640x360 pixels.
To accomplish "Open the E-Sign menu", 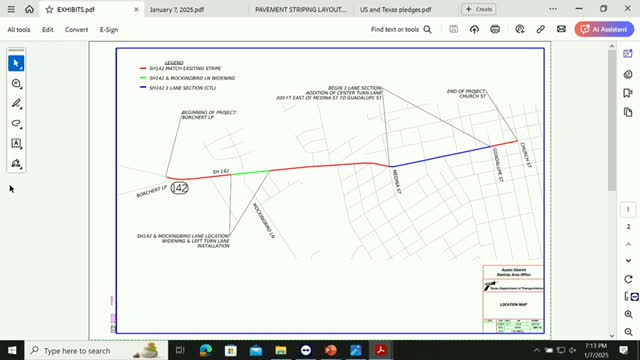I will click(x=109, y=29).
